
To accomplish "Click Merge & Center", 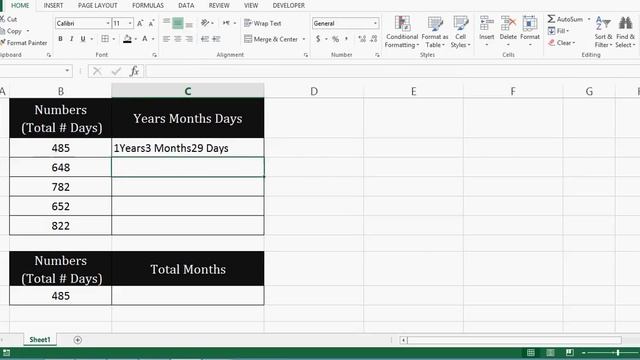I will tap(271, 39).
